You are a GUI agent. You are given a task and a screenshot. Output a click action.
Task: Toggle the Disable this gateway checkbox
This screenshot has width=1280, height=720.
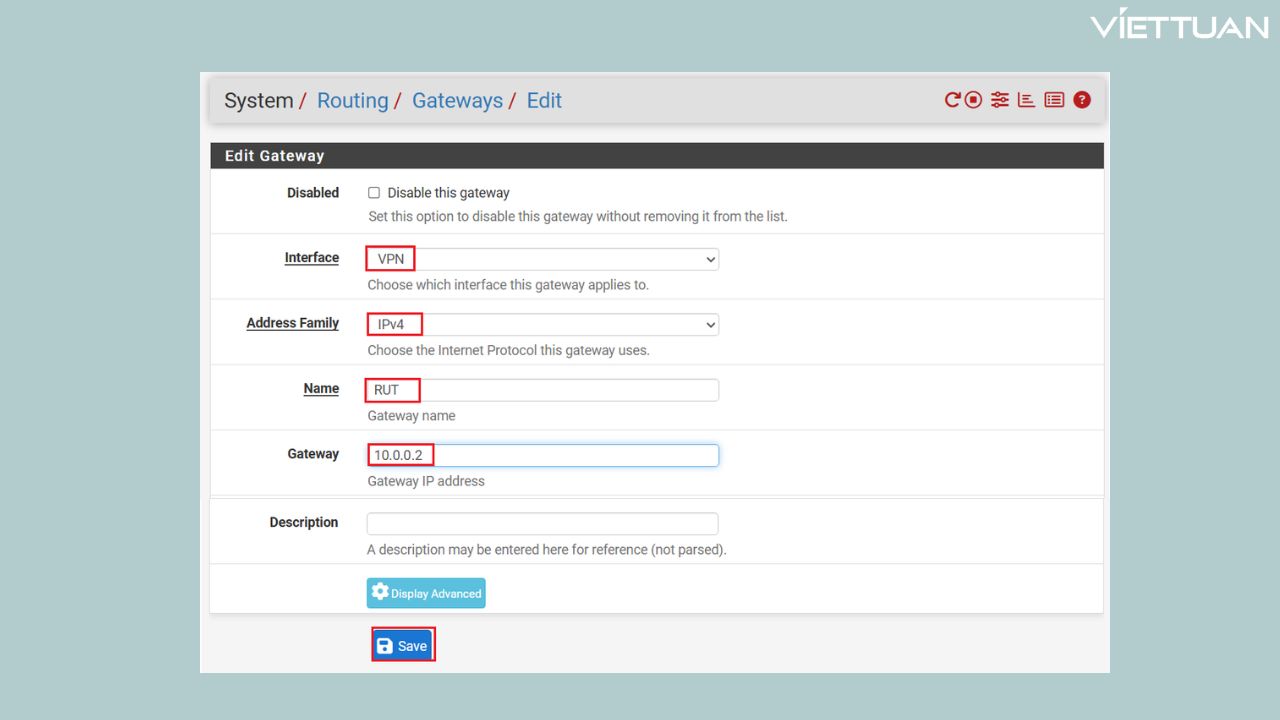click(374, 193)
